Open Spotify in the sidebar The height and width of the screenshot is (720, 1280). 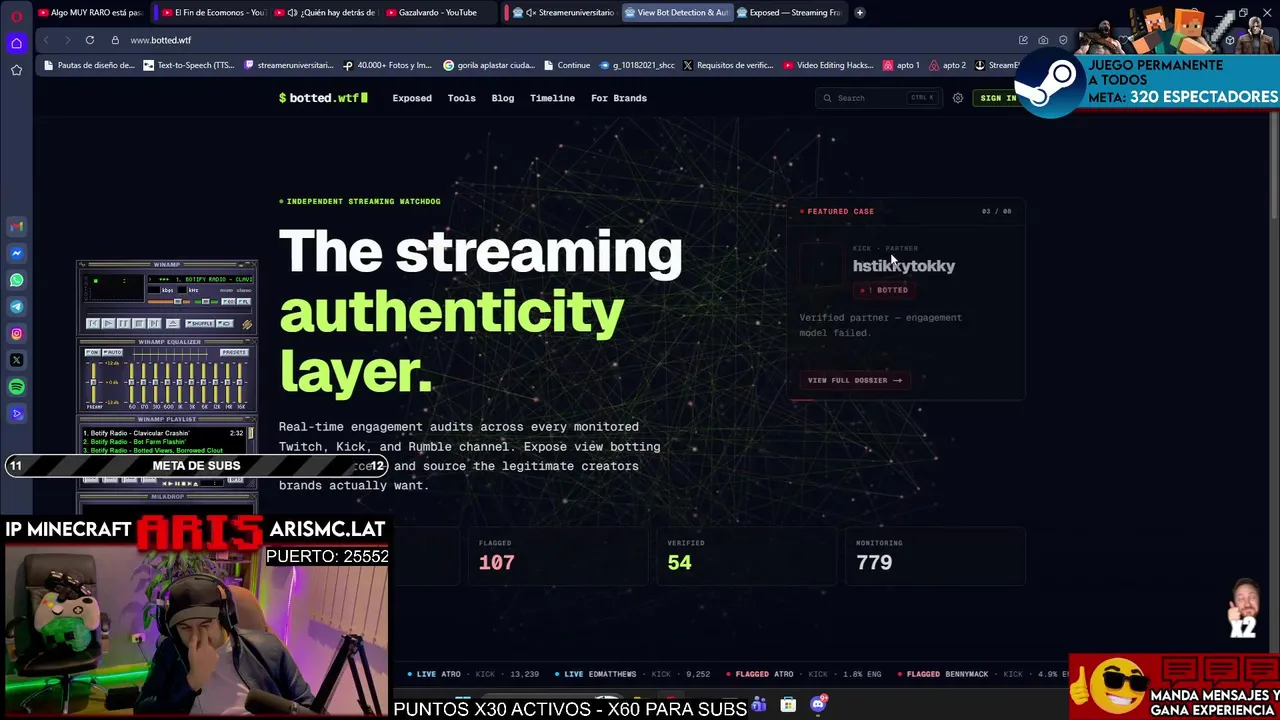pyautogui.click(x=16, y=387)
